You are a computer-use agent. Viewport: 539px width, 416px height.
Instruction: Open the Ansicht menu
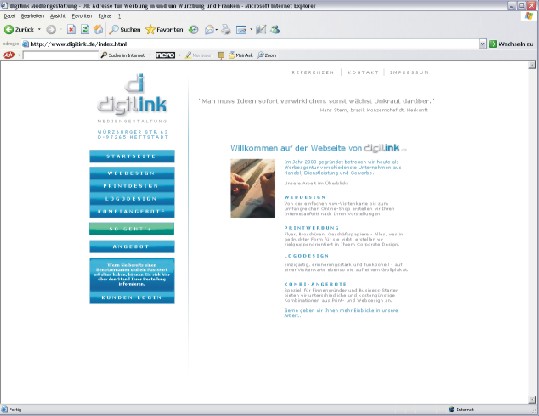[57, 16]
